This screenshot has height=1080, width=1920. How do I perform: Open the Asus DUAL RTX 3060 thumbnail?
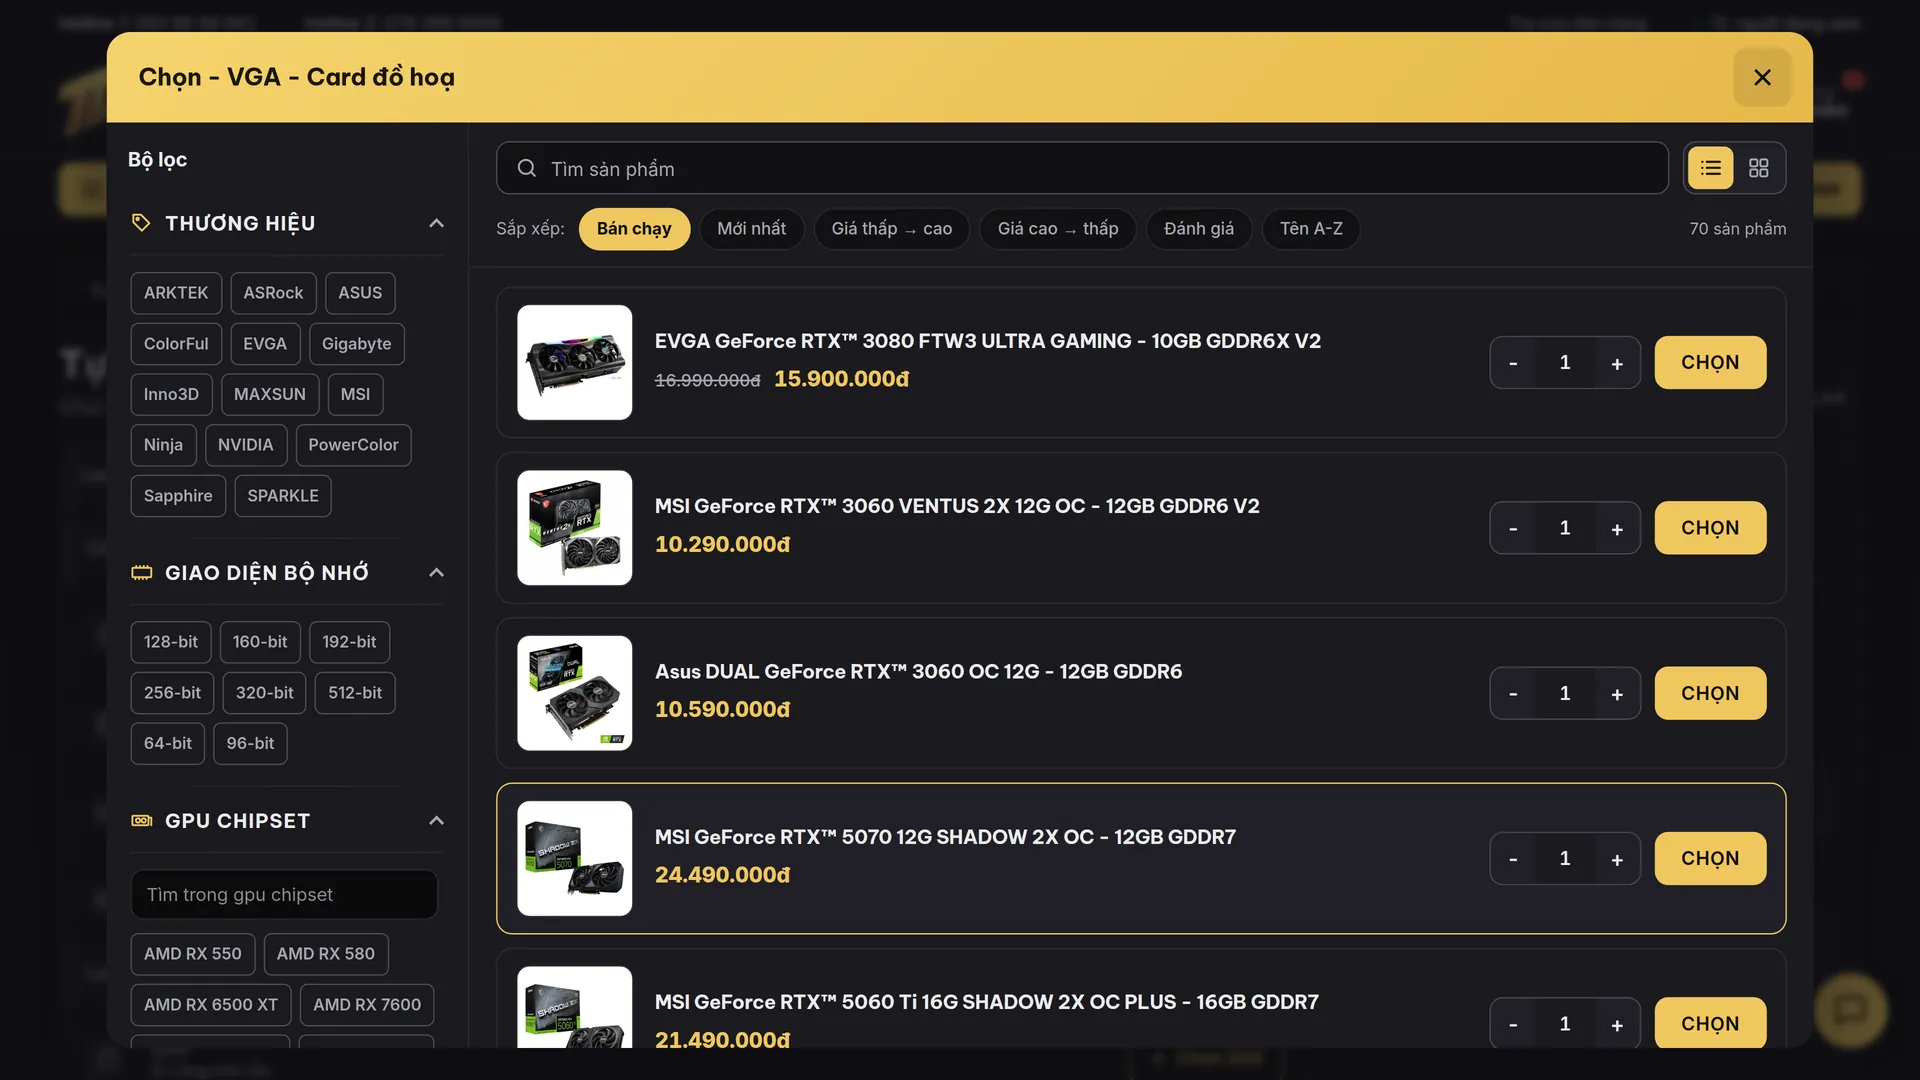[x=575, y=694]
